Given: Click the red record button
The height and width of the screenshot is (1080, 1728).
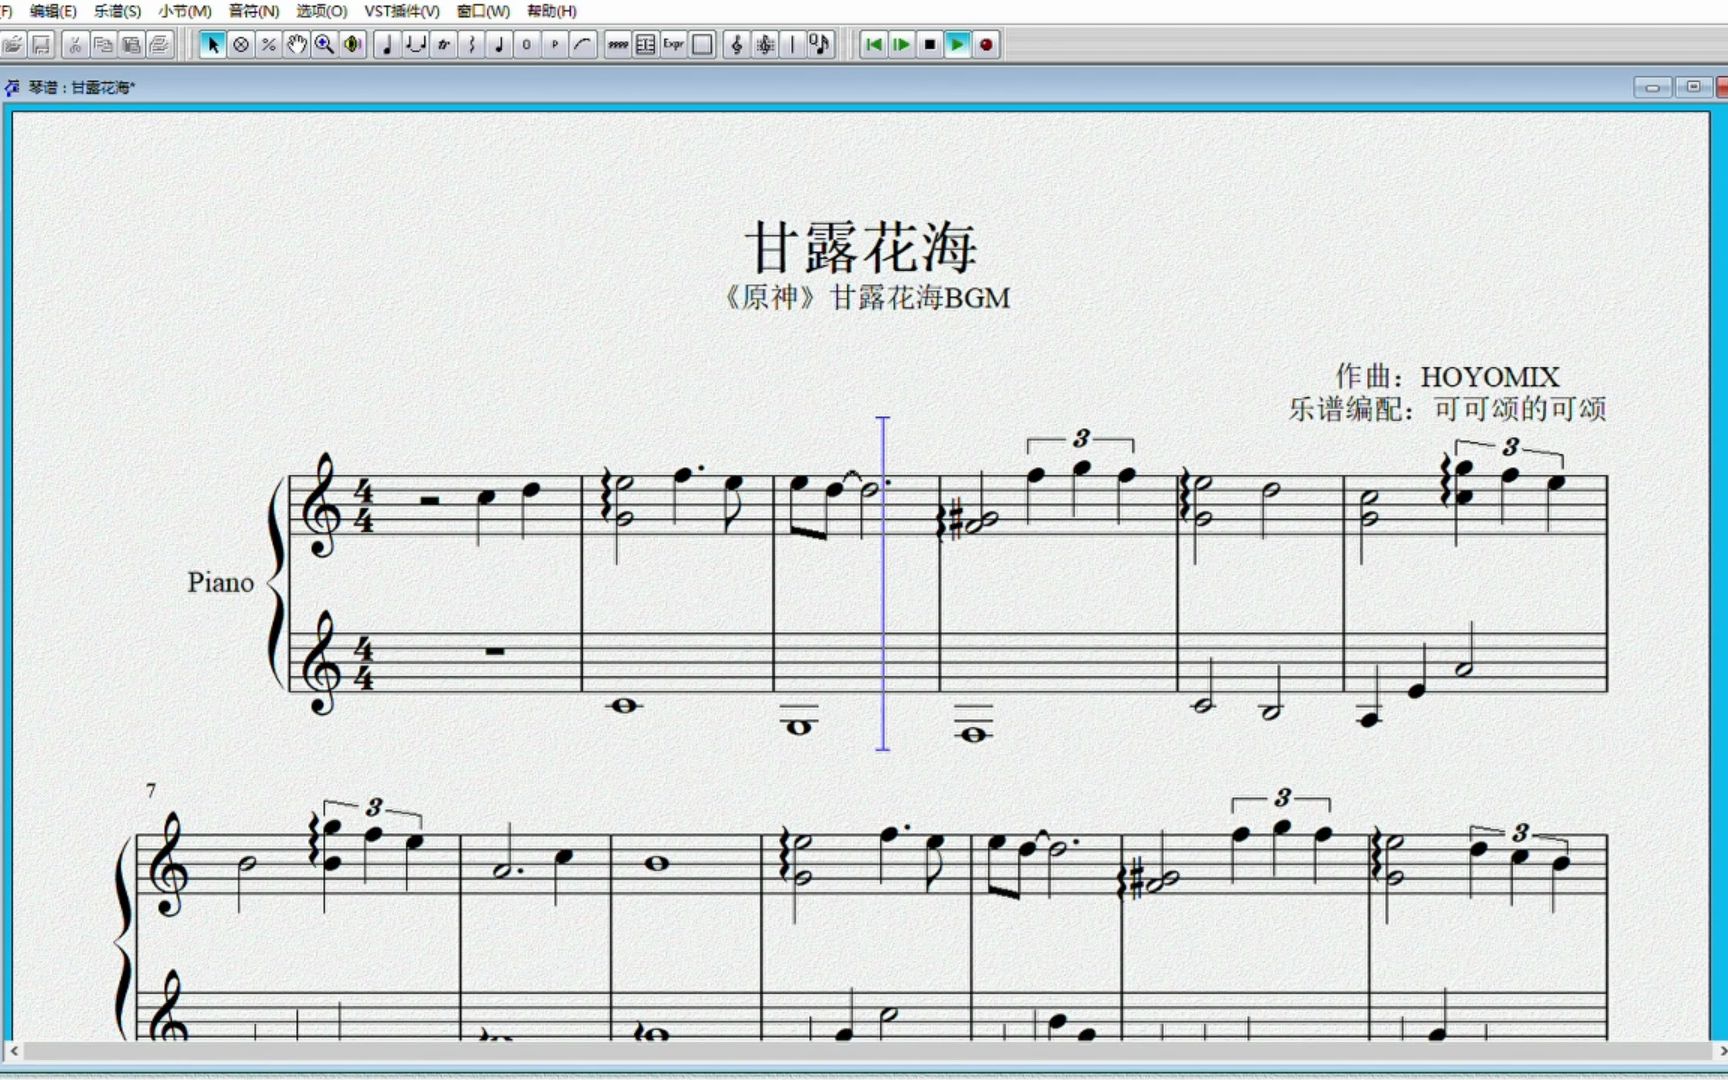Looking at the screenshot, I should pyautogui.click(x=986, y=44).
